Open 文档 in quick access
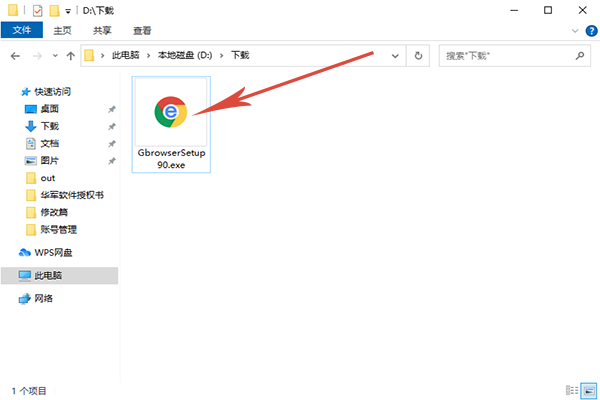This screenshot has height=400, width=600. [49, 144]
